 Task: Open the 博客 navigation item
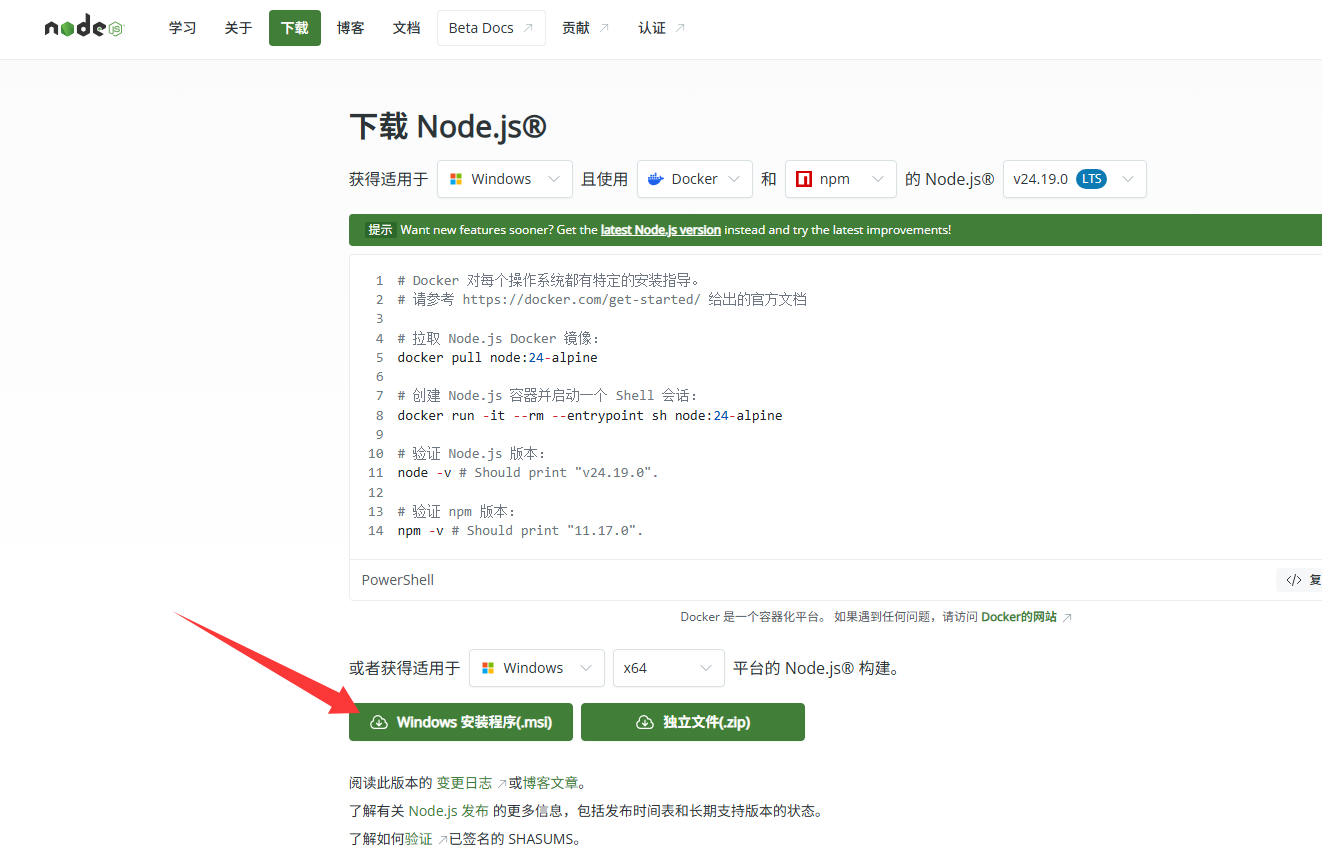pos(351,28)
